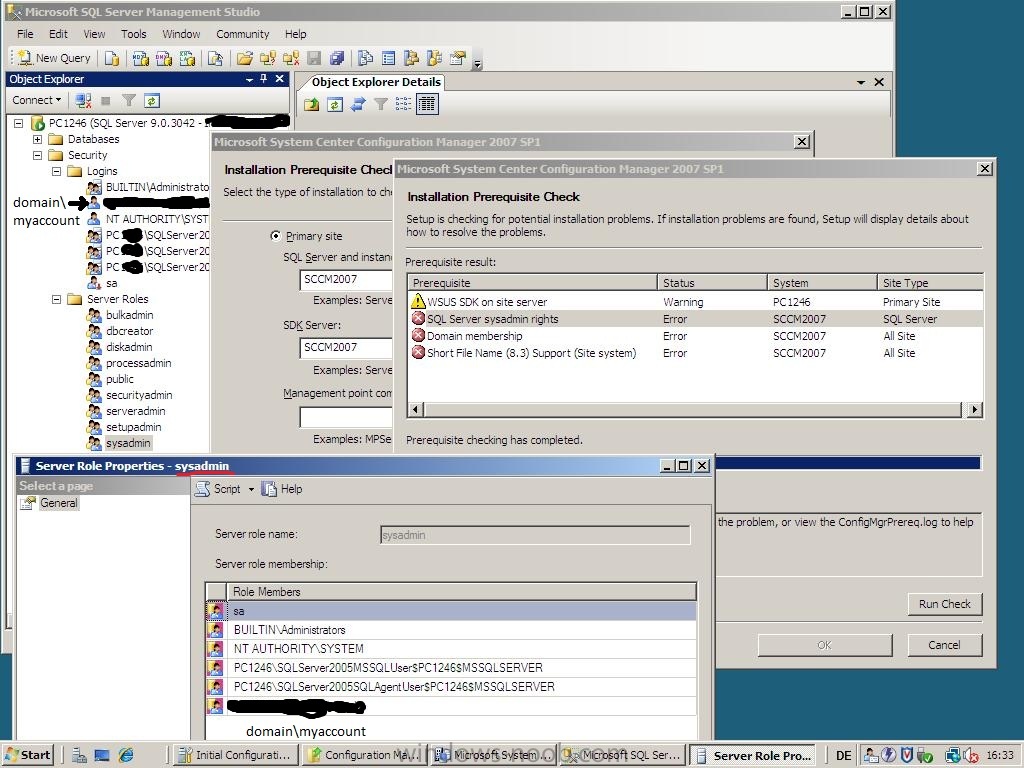Viewport: 1024px width, 768px height.
Task: Open the Template Explorer icon
Action: pos(434,59)
